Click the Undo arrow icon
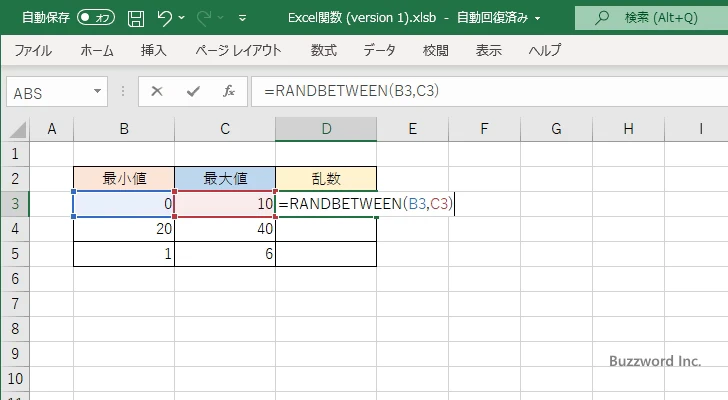The width and height of the screenshot is (728, 400). click(x=164, y=18)
